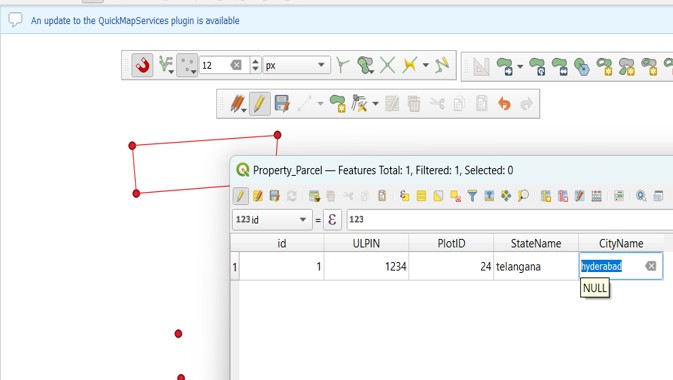Click the filter funnel icon

(x=472, y=196)
